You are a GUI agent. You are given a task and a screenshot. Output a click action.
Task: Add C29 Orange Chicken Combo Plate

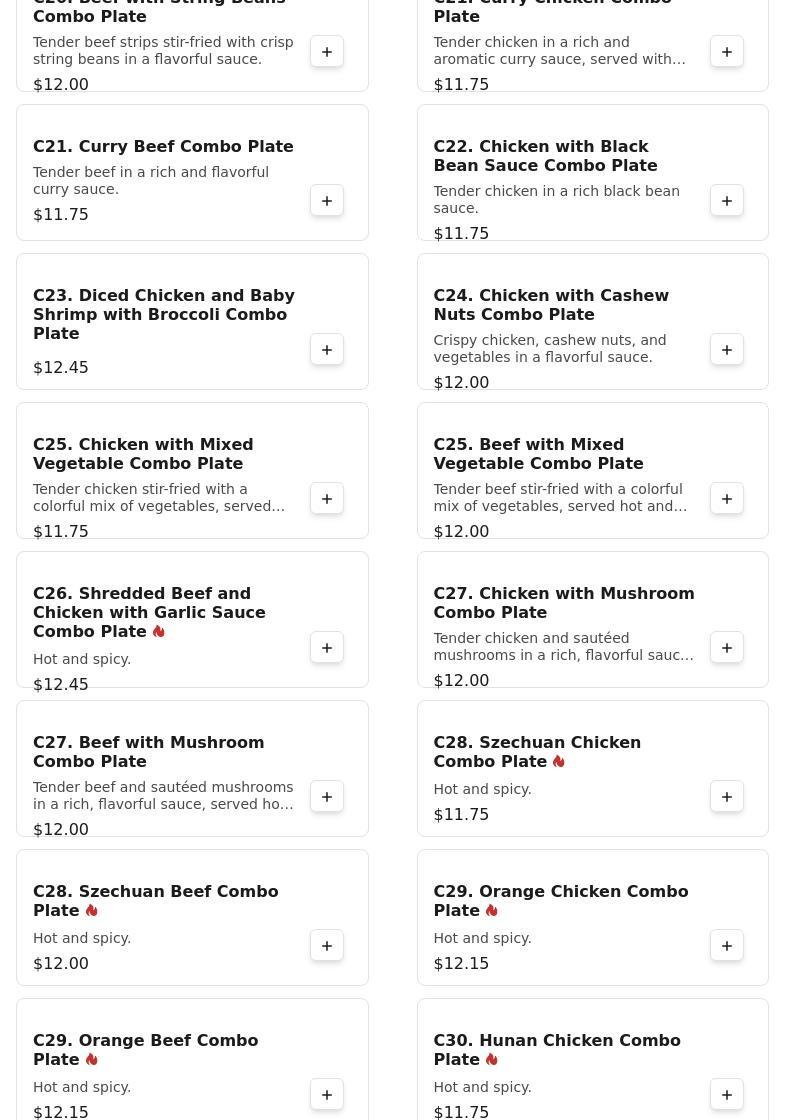pyautogui.click(x=727, y=946)
